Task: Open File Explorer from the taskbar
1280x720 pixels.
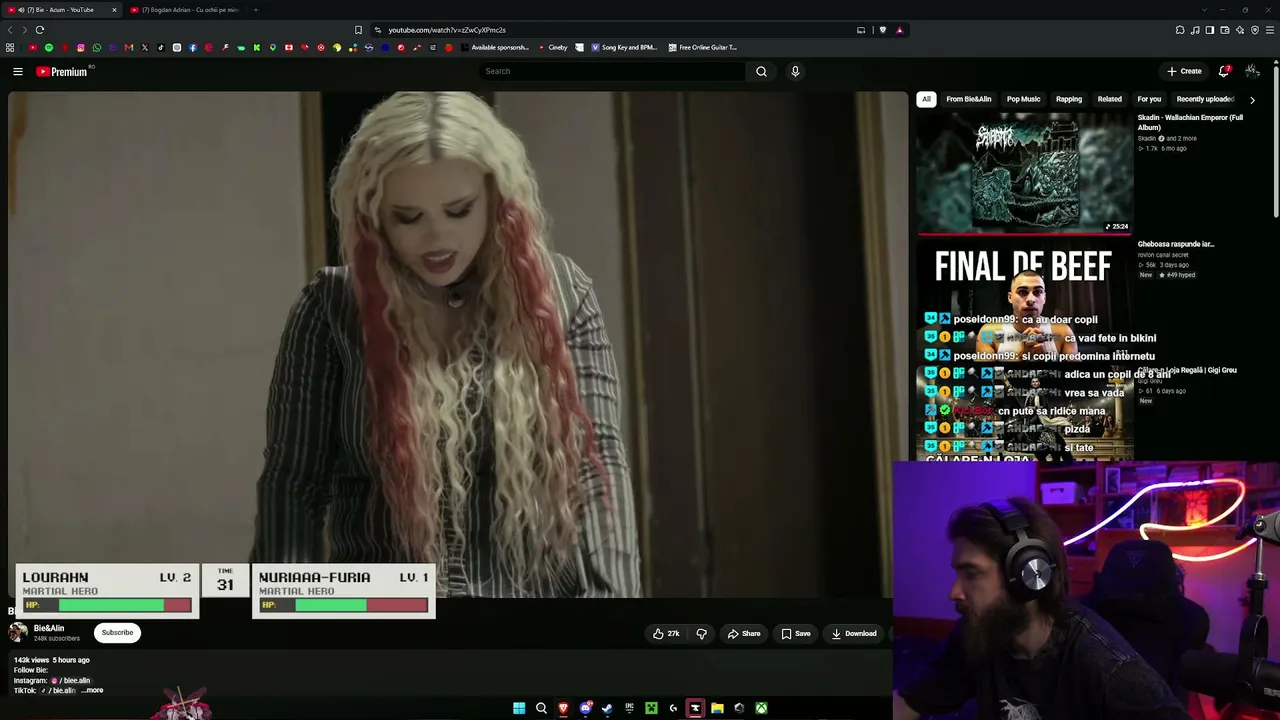Action: pyautogui.click(x=717, y=708)
